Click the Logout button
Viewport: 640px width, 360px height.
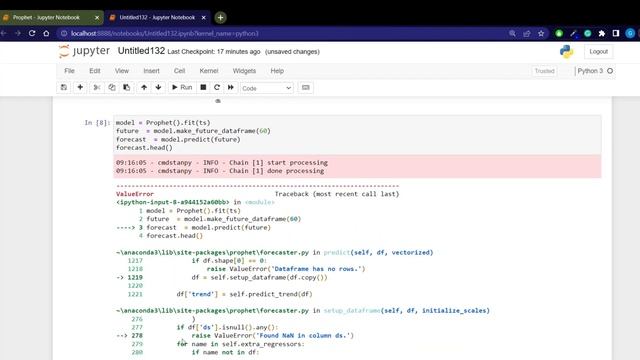coord(598,51)
